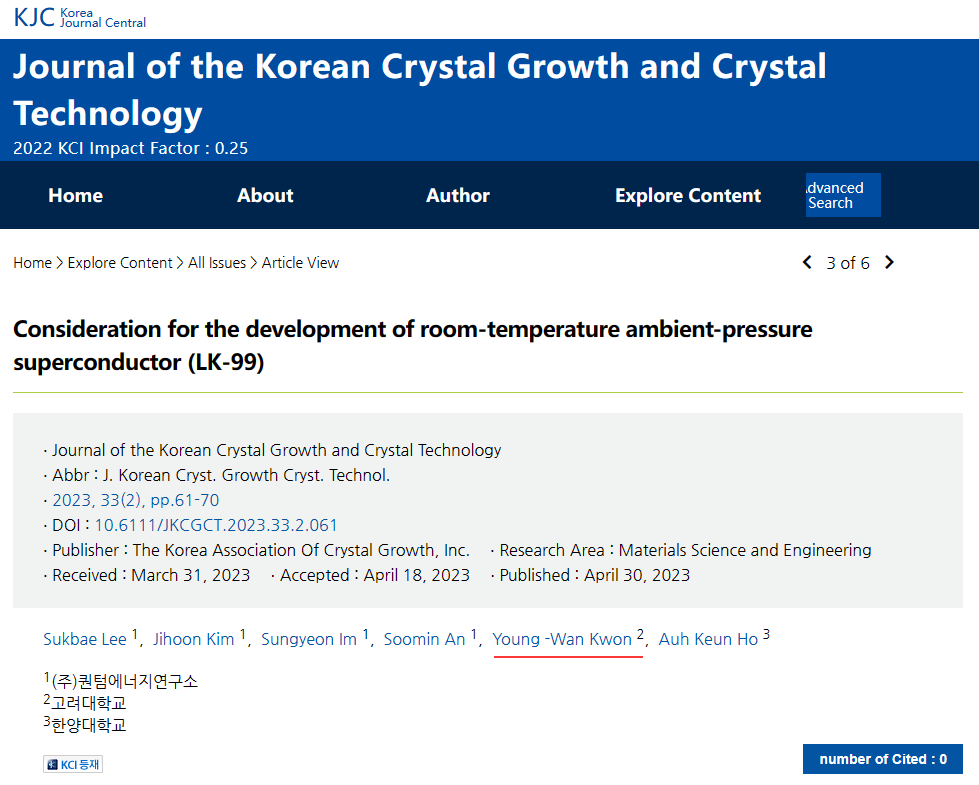Open author Young-Wan Kwon's link
This screenshot has height=785, width=979.
tap(562, 639)
